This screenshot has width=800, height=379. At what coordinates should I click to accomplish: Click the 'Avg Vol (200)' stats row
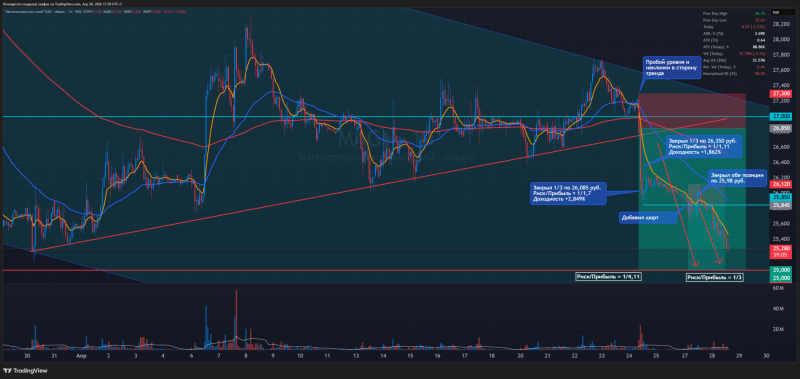click(734, 60)
